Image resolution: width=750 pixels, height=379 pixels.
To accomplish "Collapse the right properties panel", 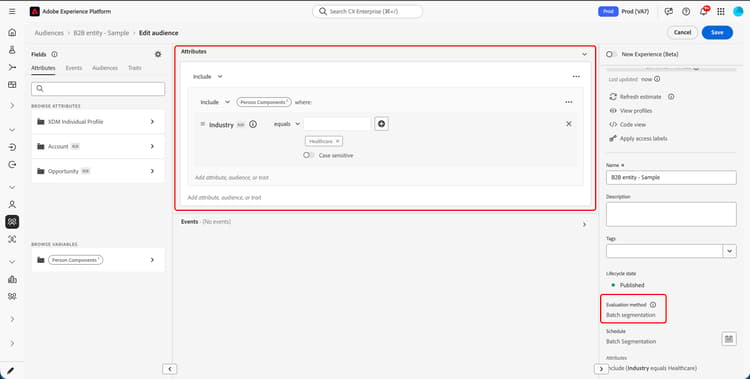I will point(601,369).
